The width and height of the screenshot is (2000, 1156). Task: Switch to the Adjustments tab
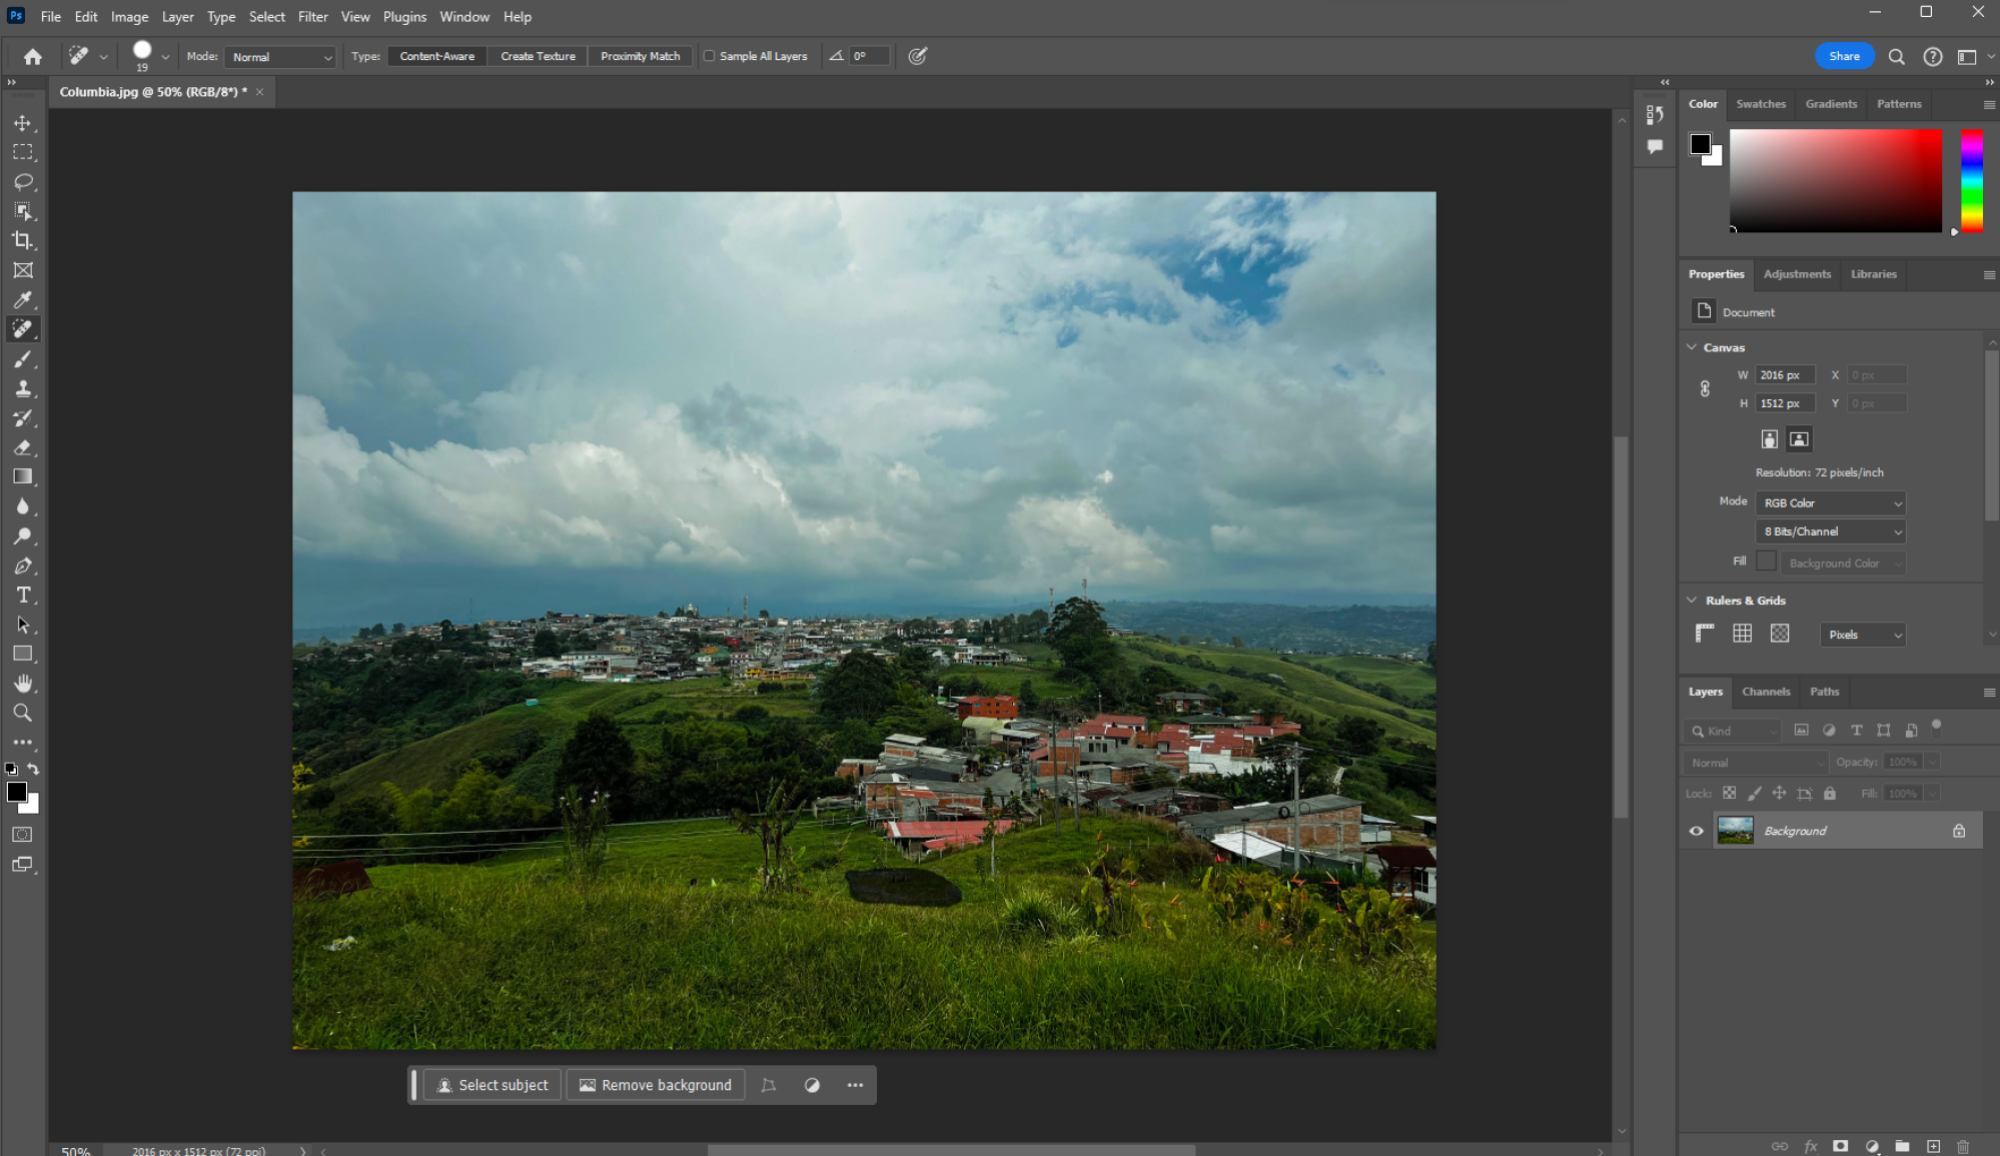[1798, 274]
